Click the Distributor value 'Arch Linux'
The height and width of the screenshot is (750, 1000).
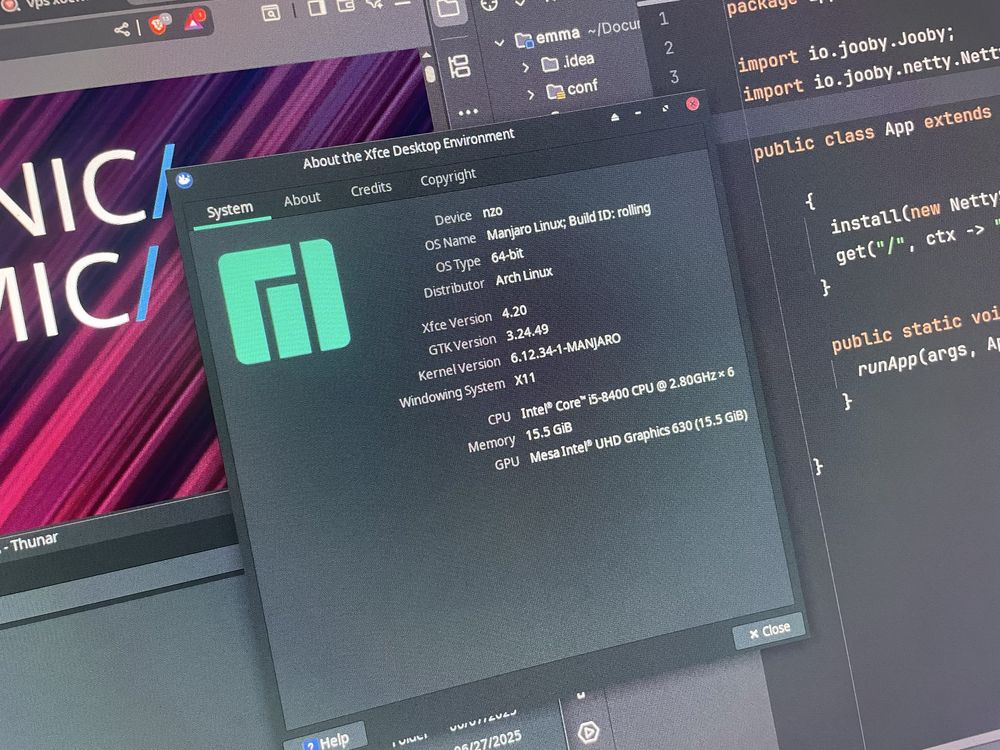click(524, 277)
